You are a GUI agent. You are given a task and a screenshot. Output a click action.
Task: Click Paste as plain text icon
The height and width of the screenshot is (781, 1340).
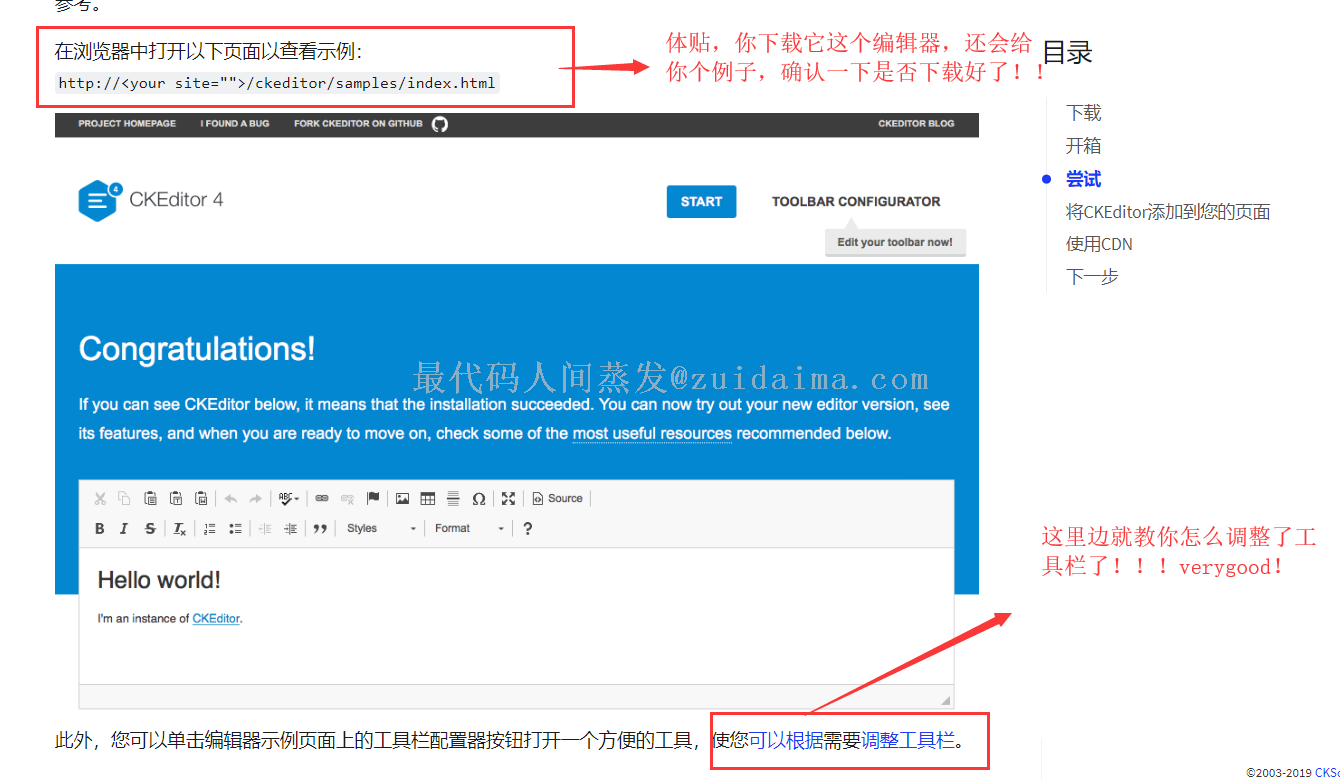coord(176,498)
